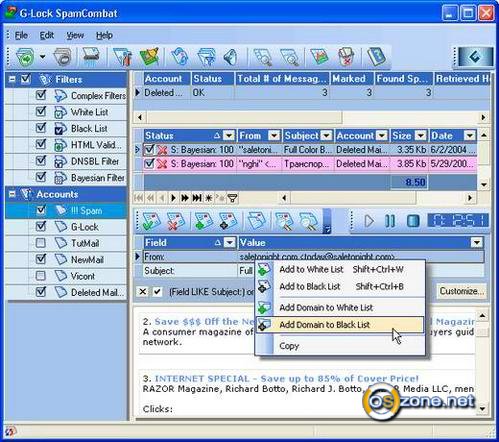Click the Customize... button
Viewport: 499px width, 442px height.
[x=461, y=291]
